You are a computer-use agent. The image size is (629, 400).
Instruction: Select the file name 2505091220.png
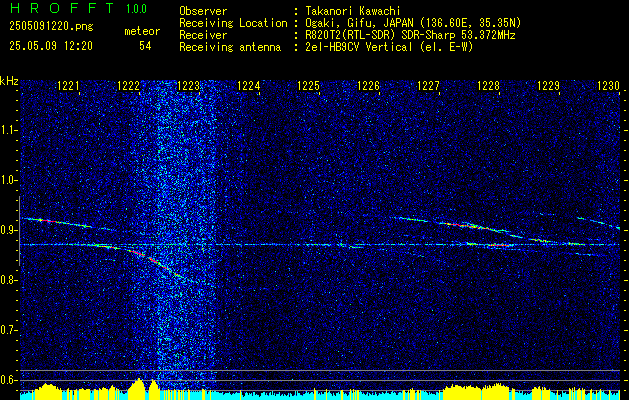[51, 27]
